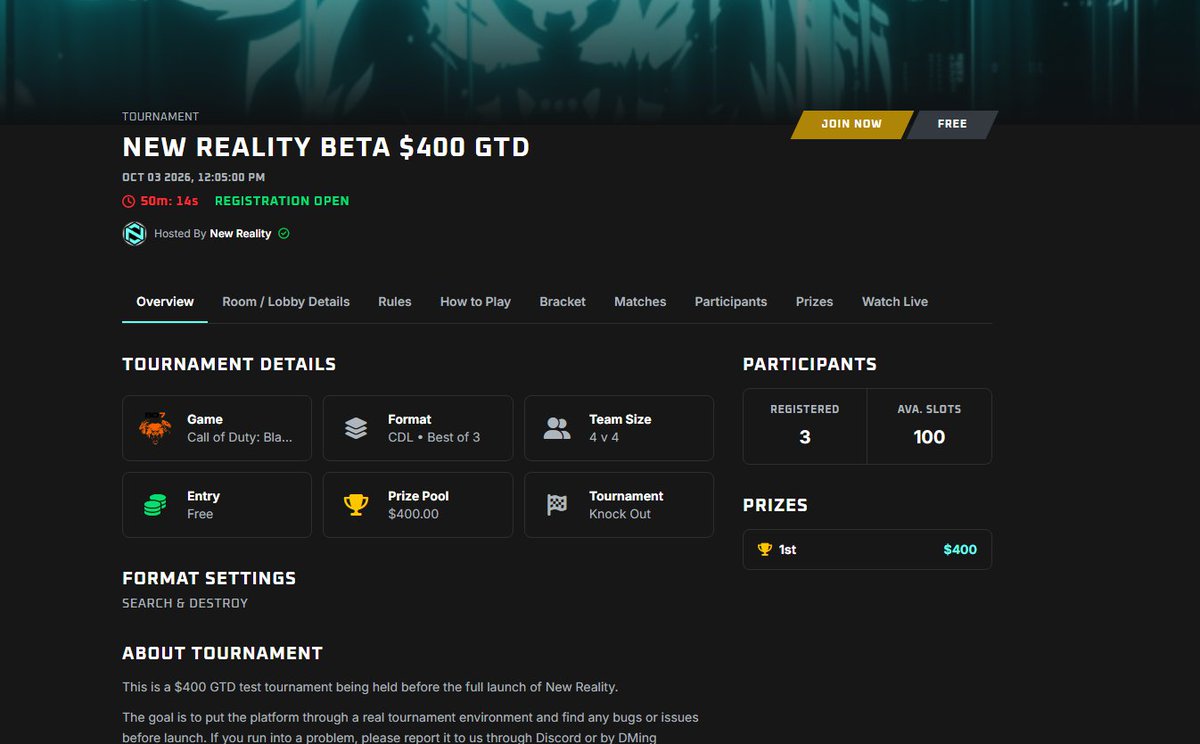Image resolution: width=1200 pixels, height=744 pixels.
Task: Click the 'PARTICIPANTS' sidebar heading
Action: pyautogui.click(x=810, y=364)
